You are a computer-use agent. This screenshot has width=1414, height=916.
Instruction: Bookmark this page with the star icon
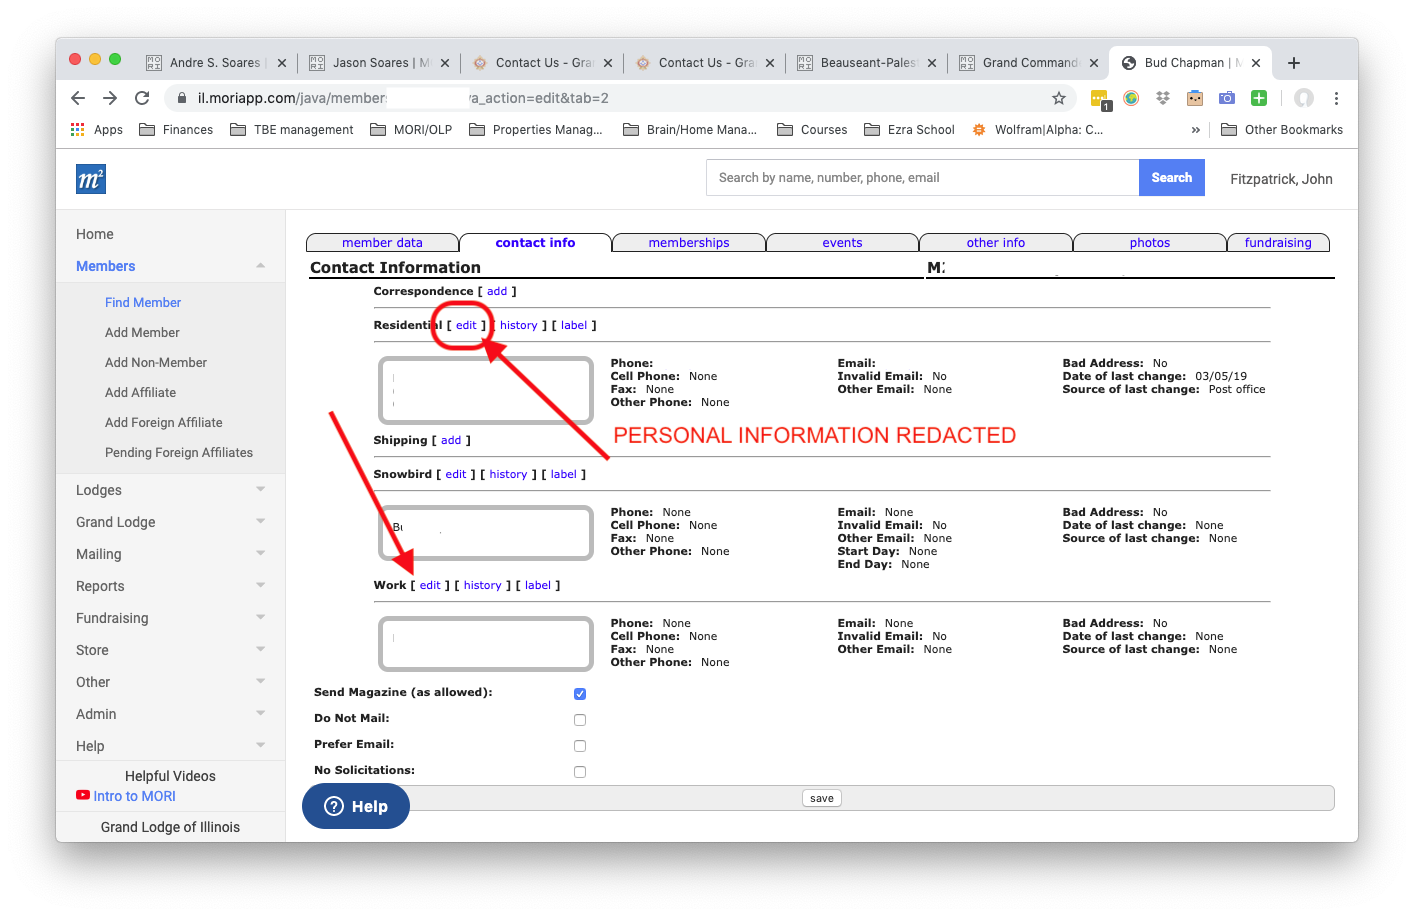coord(1059,98)
